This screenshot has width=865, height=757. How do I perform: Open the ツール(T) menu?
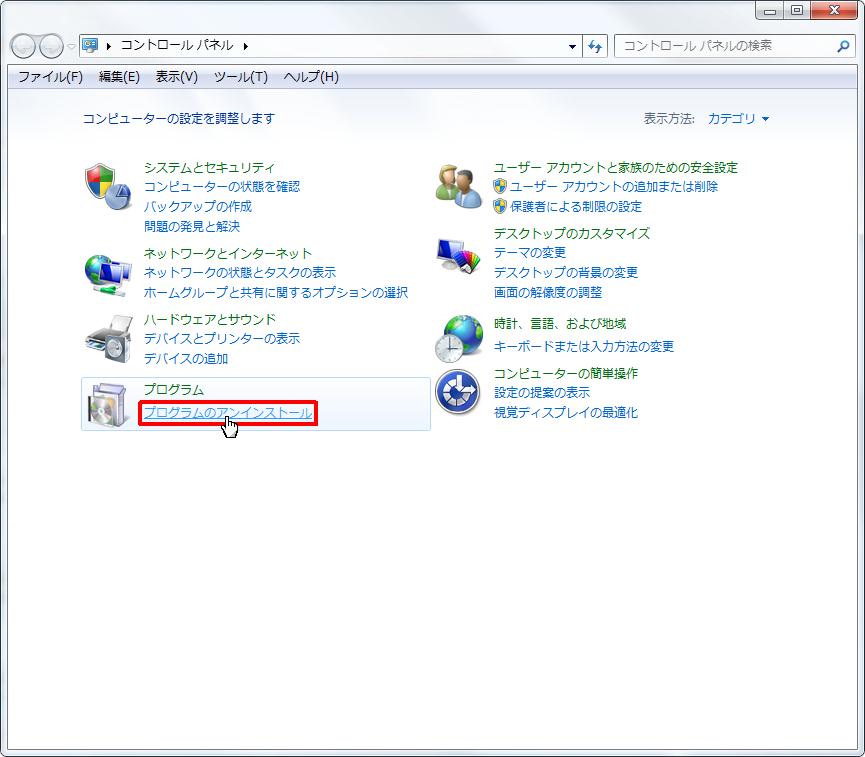(240, 77)
